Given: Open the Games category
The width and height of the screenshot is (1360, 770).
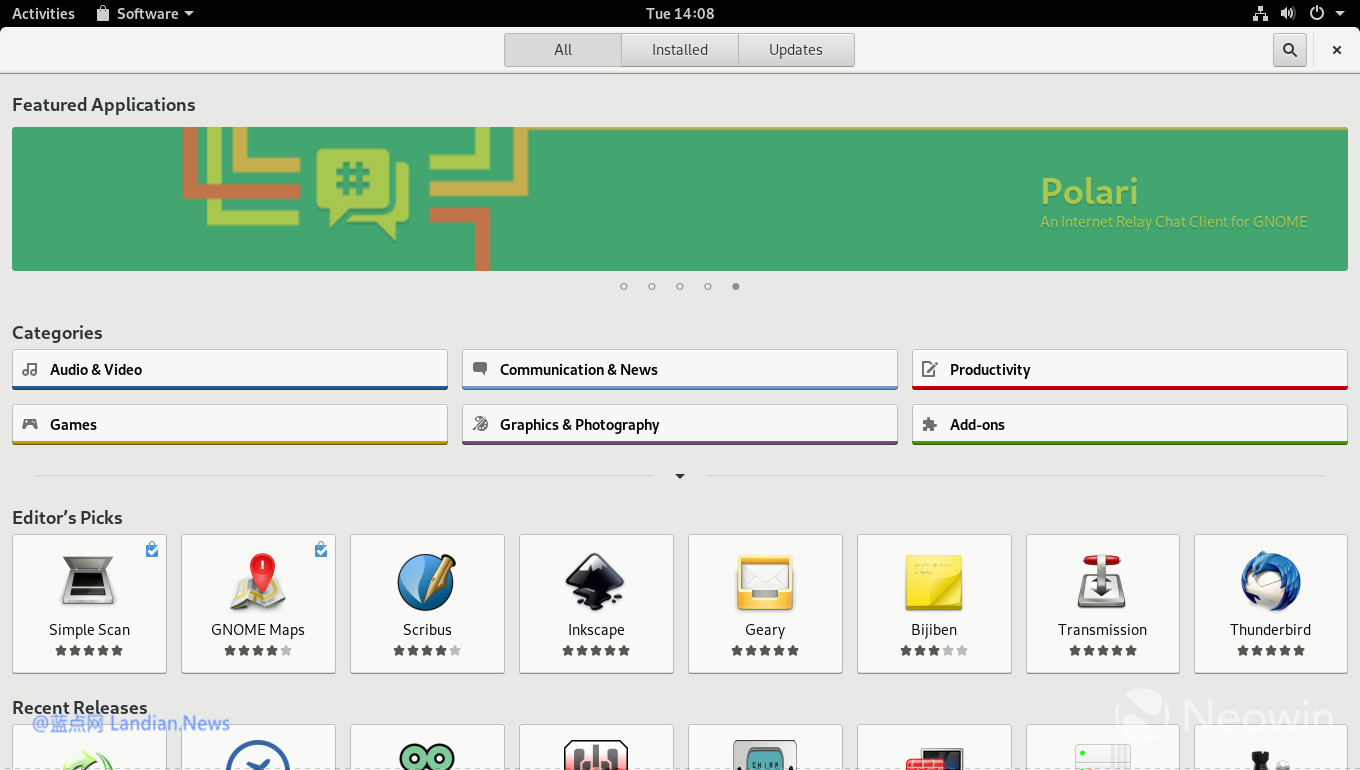Looking at the screenshot, I should [230, 424].
